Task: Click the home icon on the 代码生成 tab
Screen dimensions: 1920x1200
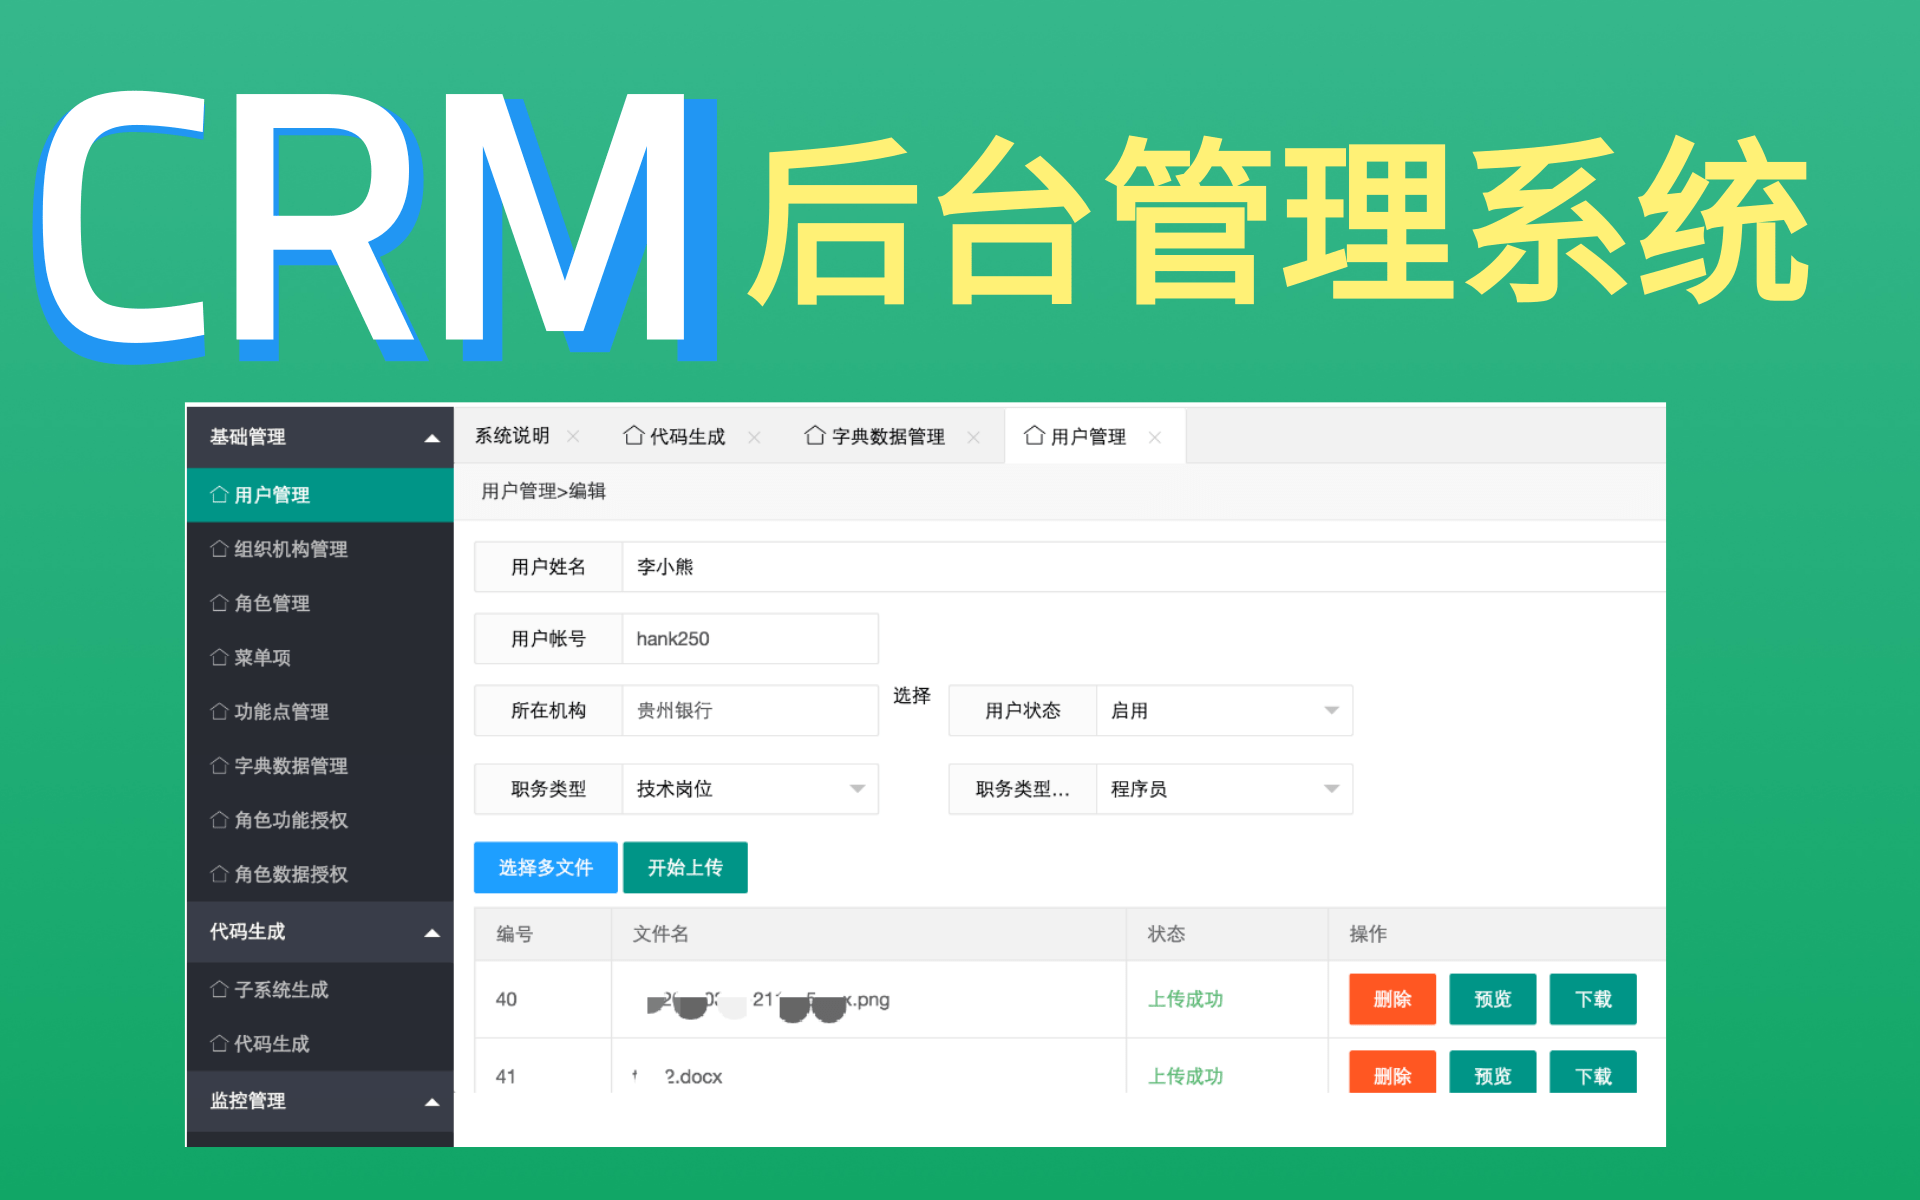Action: coord(633,435)
